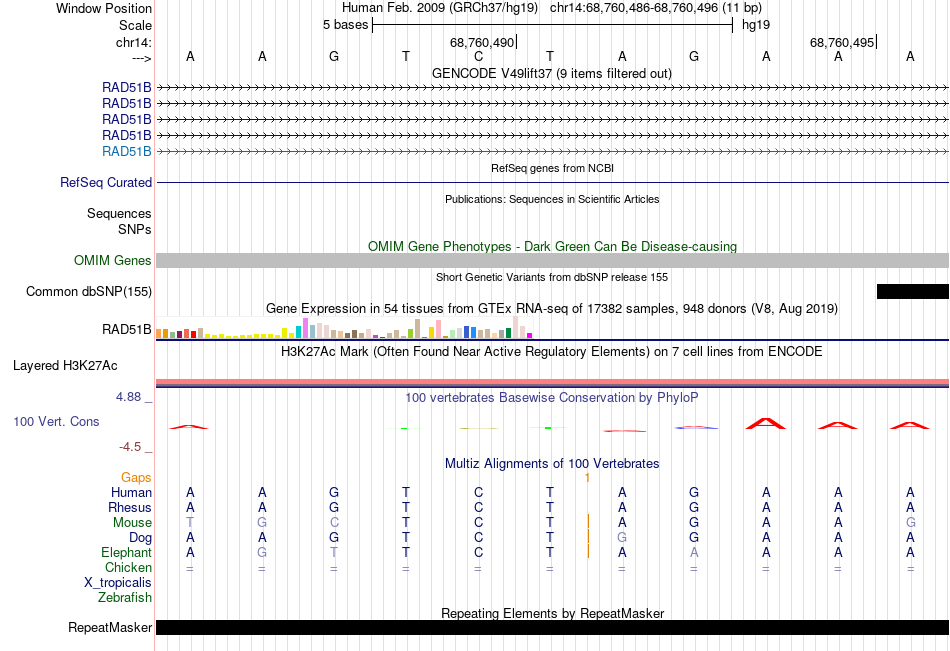Click the RefSeq Curated intron line
The height and width of the screenshot is (651, 950).
coord(552,182)
